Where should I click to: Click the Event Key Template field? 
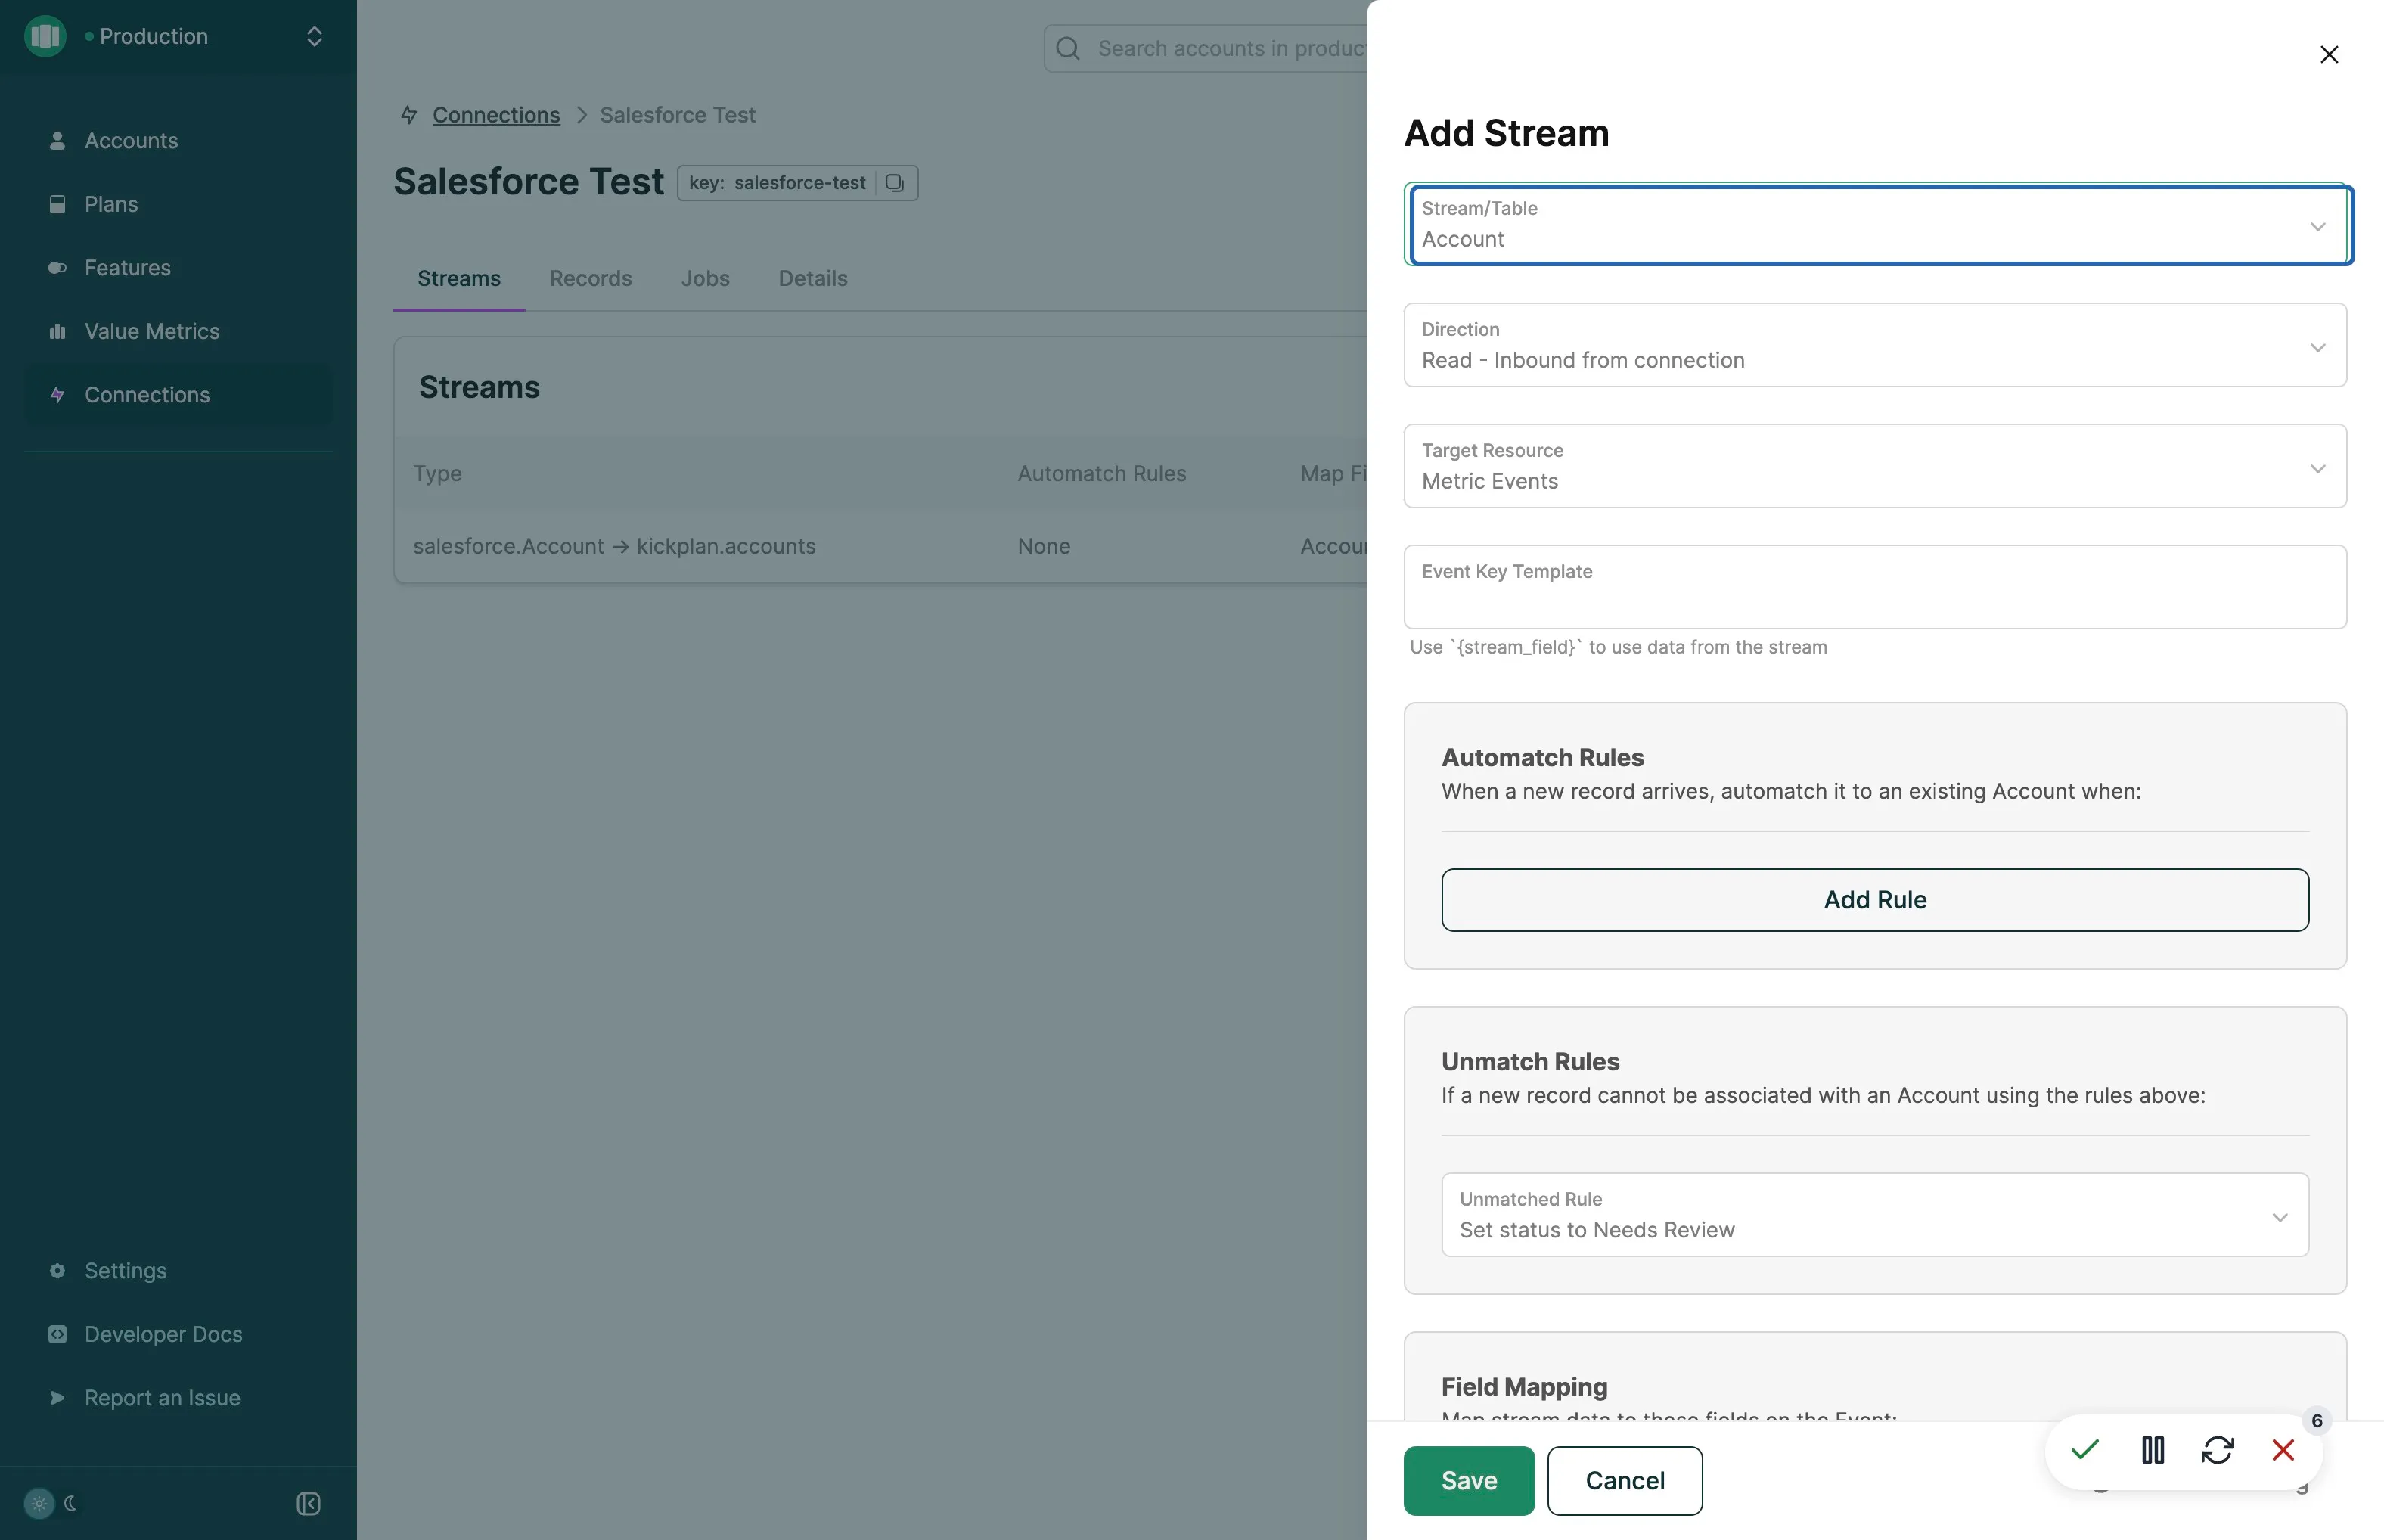1875,587
